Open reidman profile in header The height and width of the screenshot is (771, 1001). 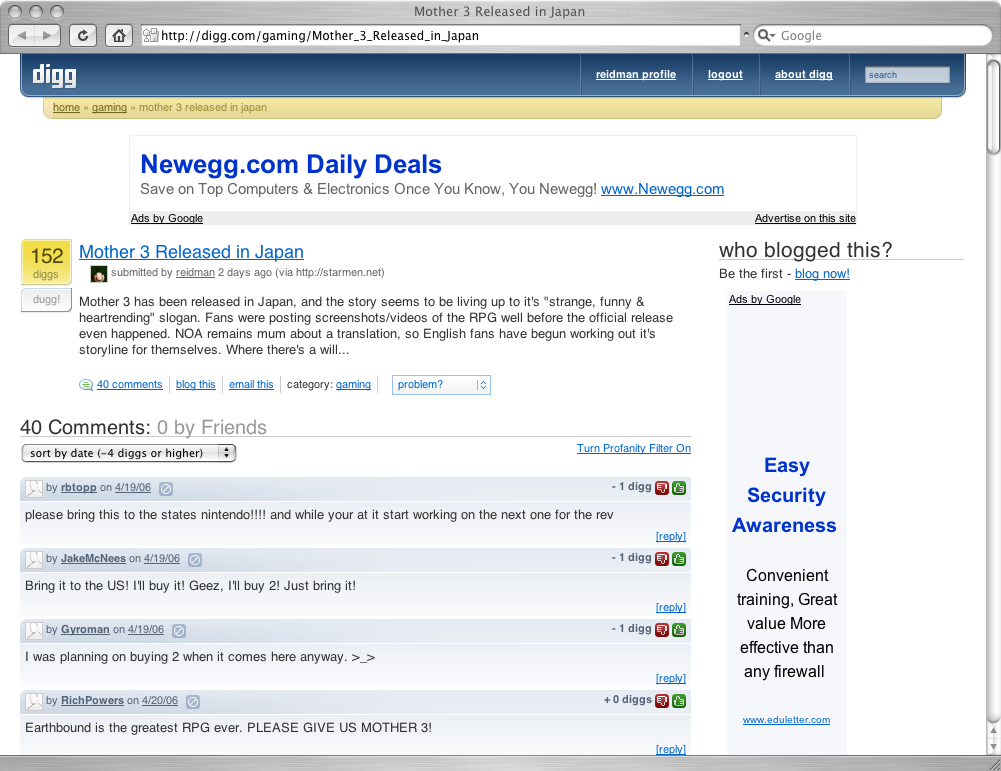pyautogui.click(x=636, y=75)
